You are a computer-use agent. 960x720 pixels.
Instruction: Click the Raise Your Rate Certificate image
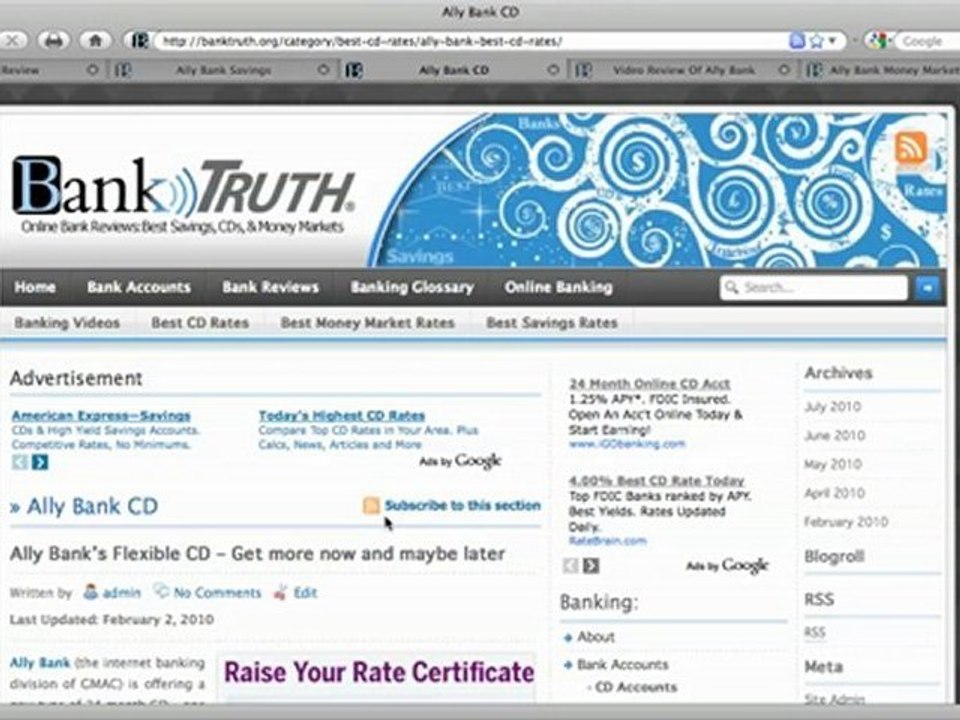(x=377, y=678)
